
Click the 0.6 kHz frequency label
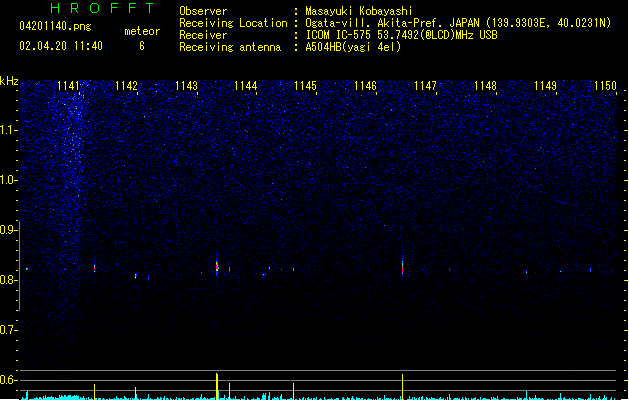tap(8, 380)
